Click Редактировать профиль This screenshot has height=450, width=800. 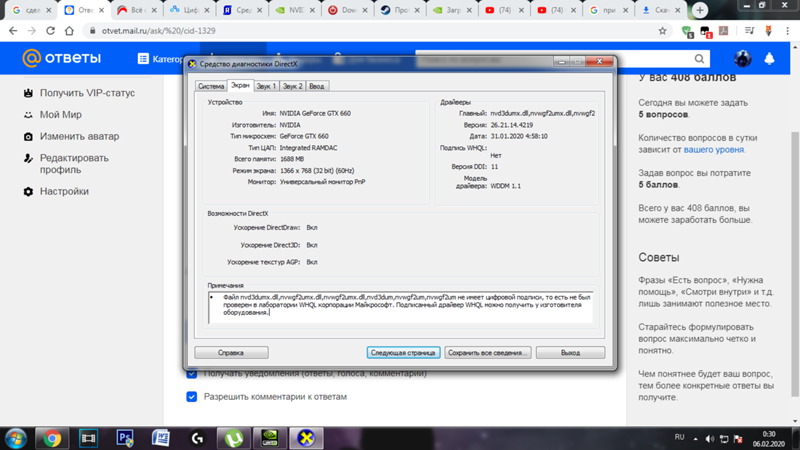point(74,164)
